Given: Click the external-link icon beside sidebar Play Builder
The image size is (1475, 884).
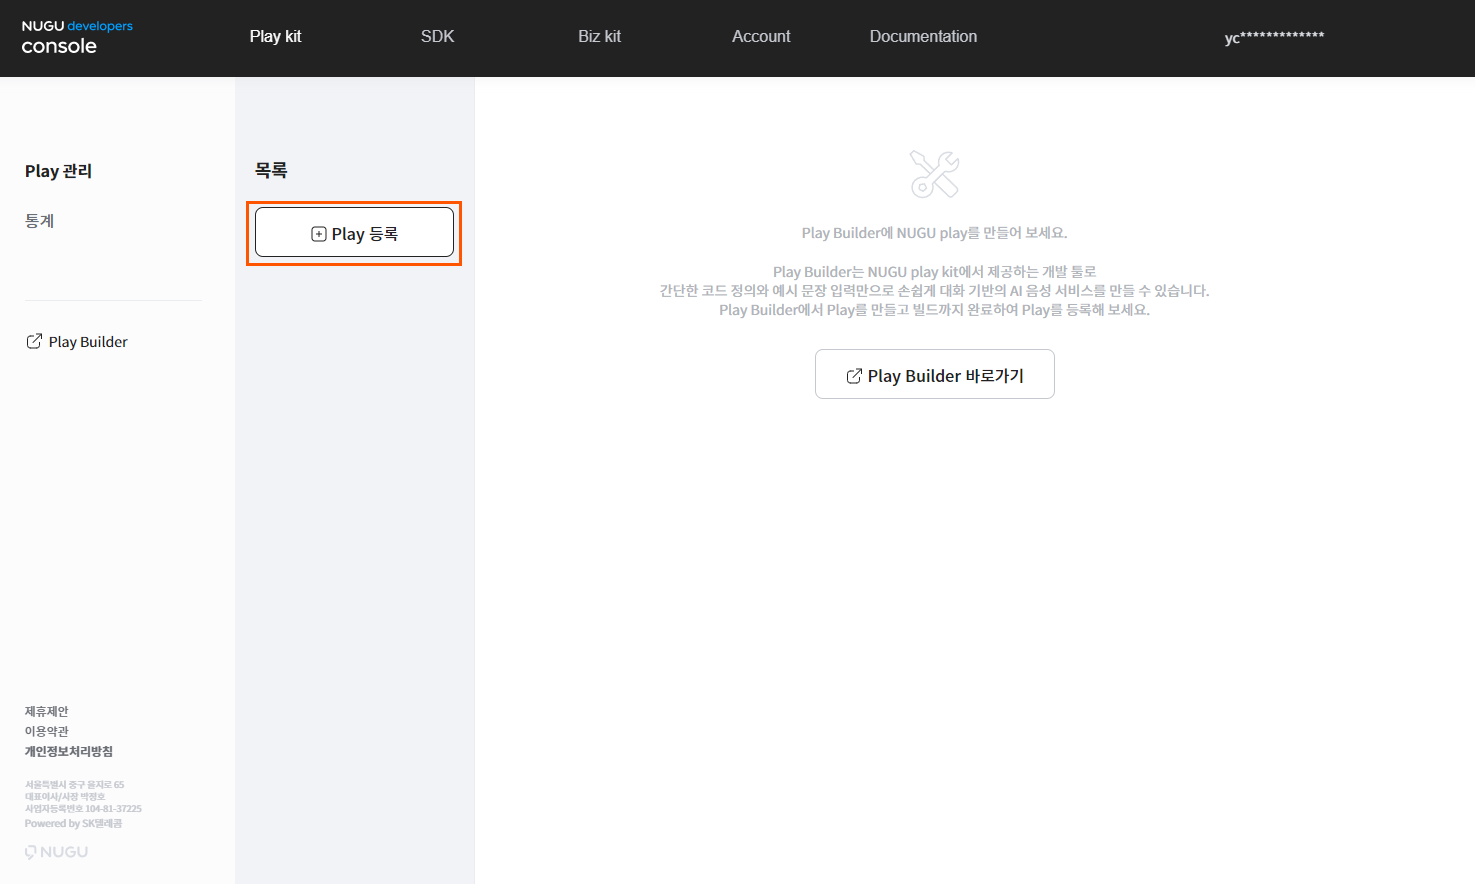Looking at the screenshot, I should click(34, 342).
